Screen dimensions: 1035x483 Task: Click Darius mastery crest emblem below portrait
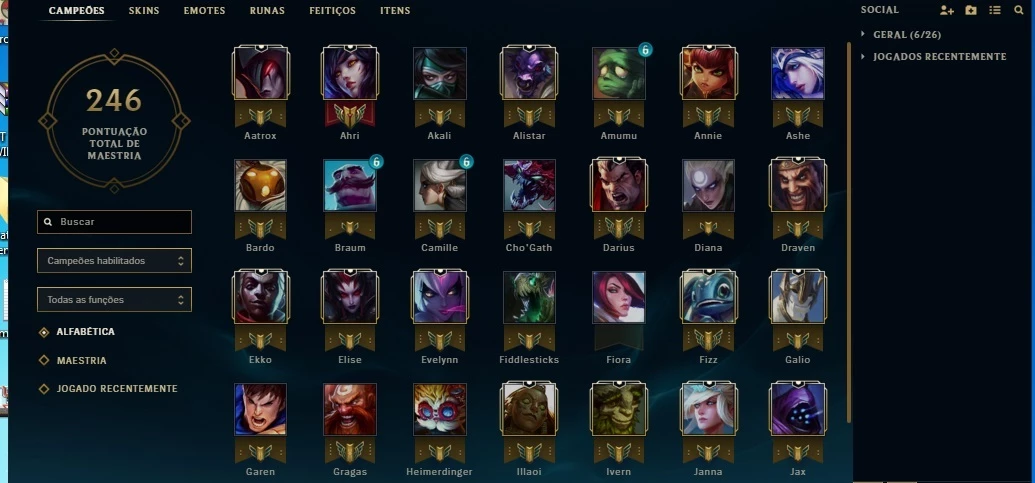(x=618, y=226)
